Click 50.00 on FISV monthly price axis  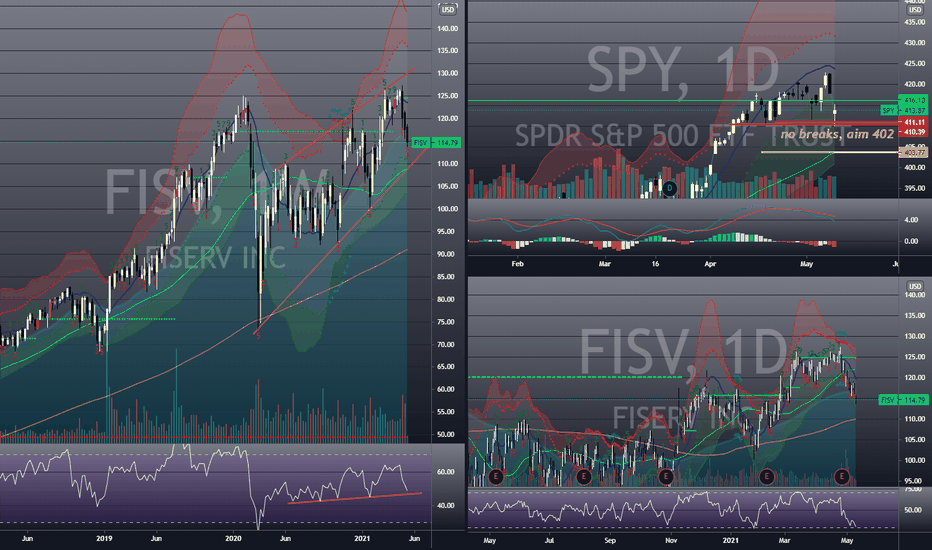pos(448,435)
